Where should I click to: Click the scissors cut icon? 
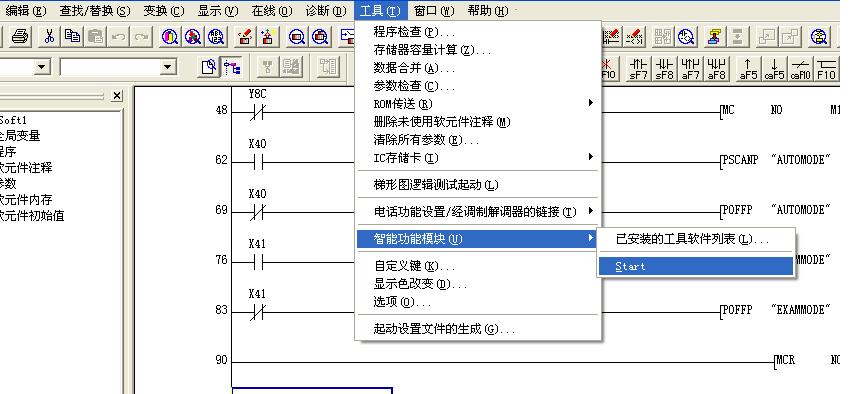tap(49, 36)
